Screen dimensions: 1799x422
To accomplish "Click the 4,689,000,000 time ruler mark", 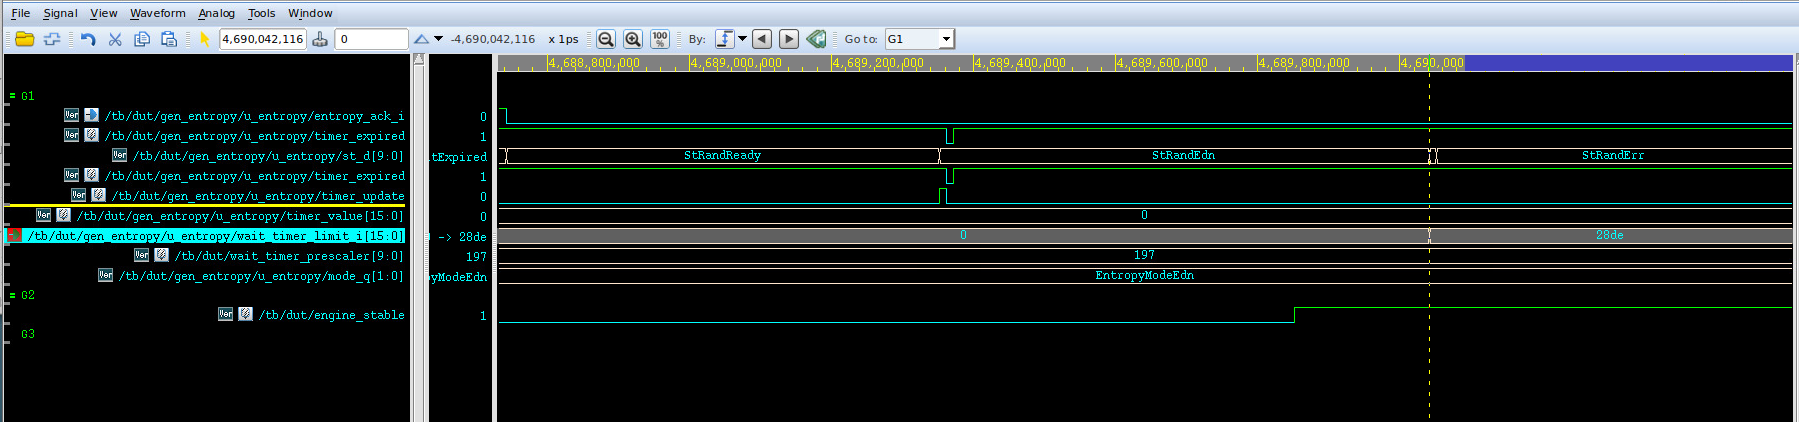I will (x=736, y=63).
